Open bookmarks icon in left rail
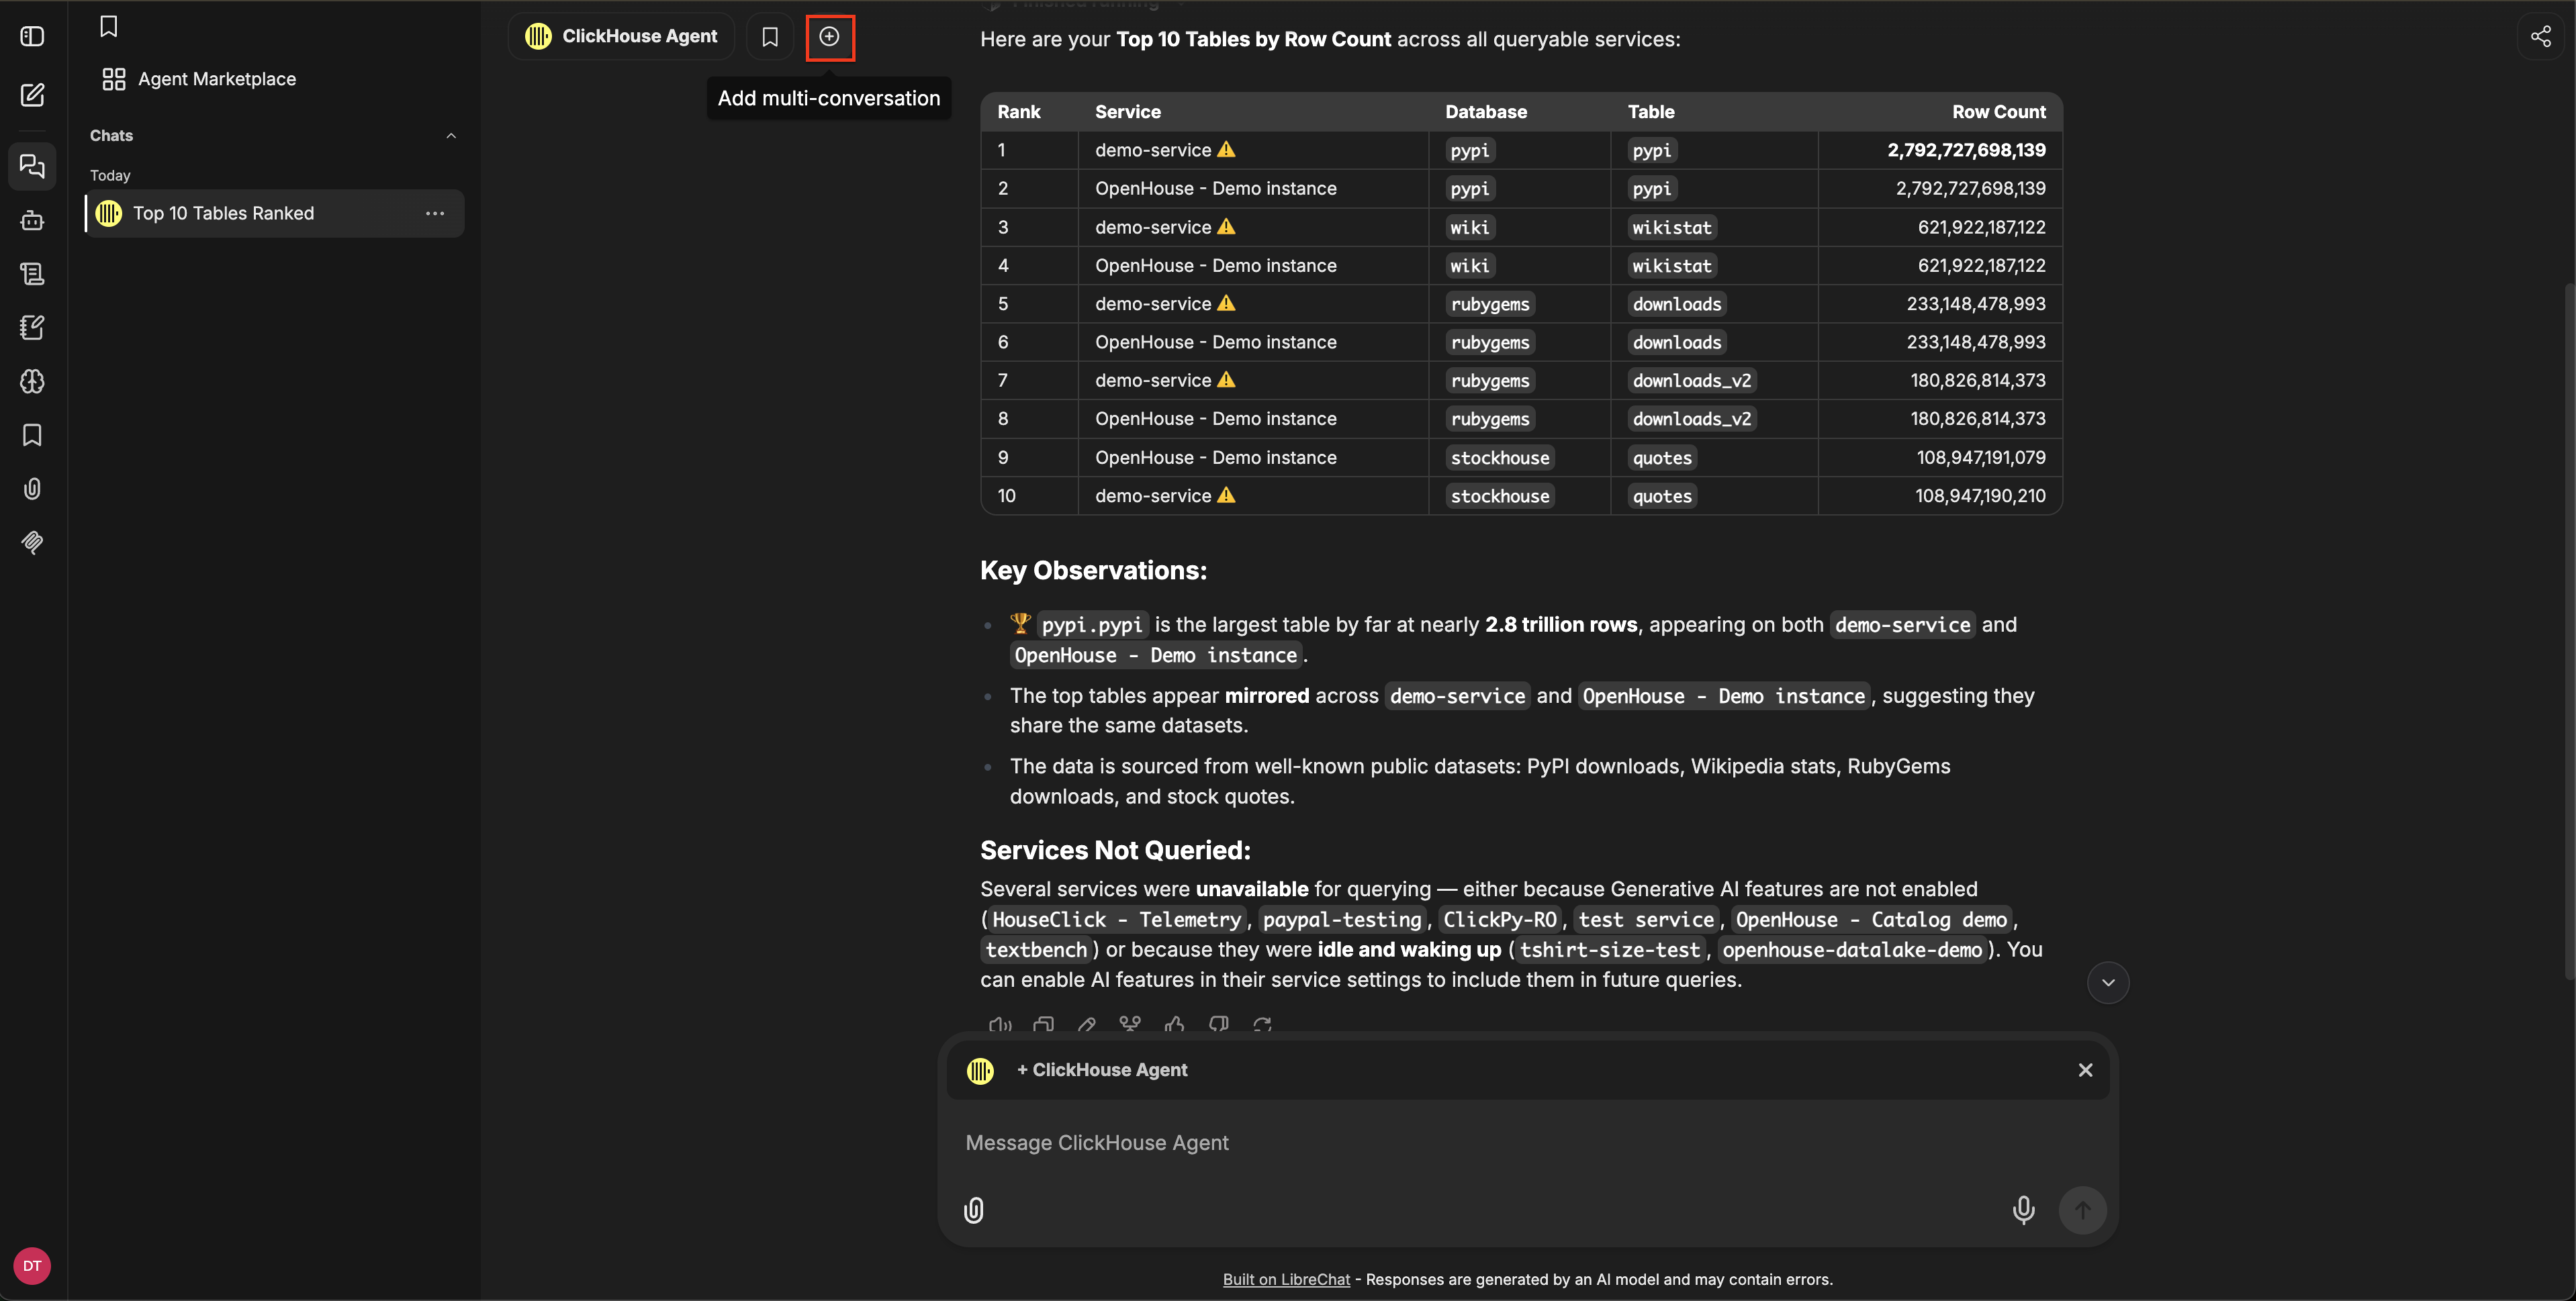The image size is (2576, 1301). (32, 435)
